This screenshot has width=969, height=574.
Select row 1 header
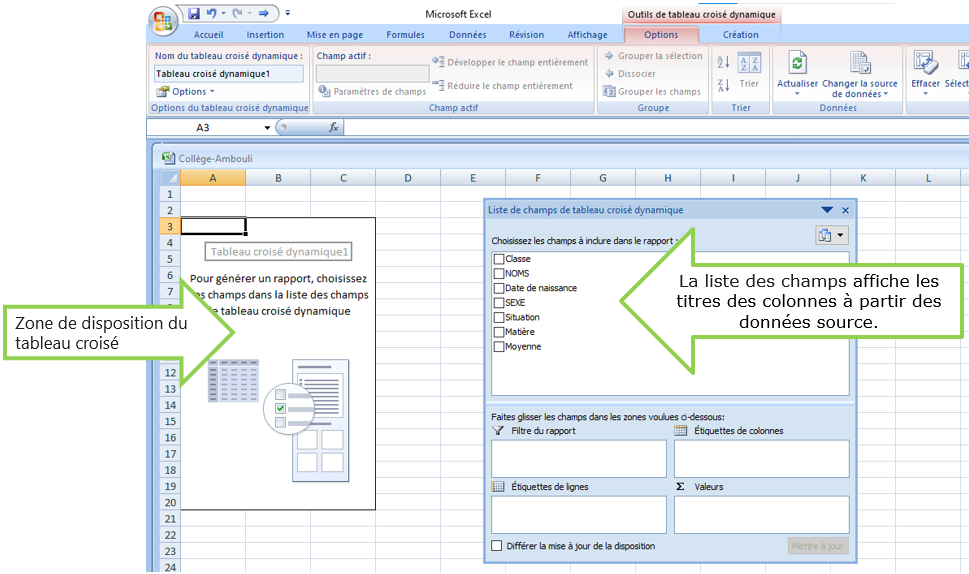point(170,194)
